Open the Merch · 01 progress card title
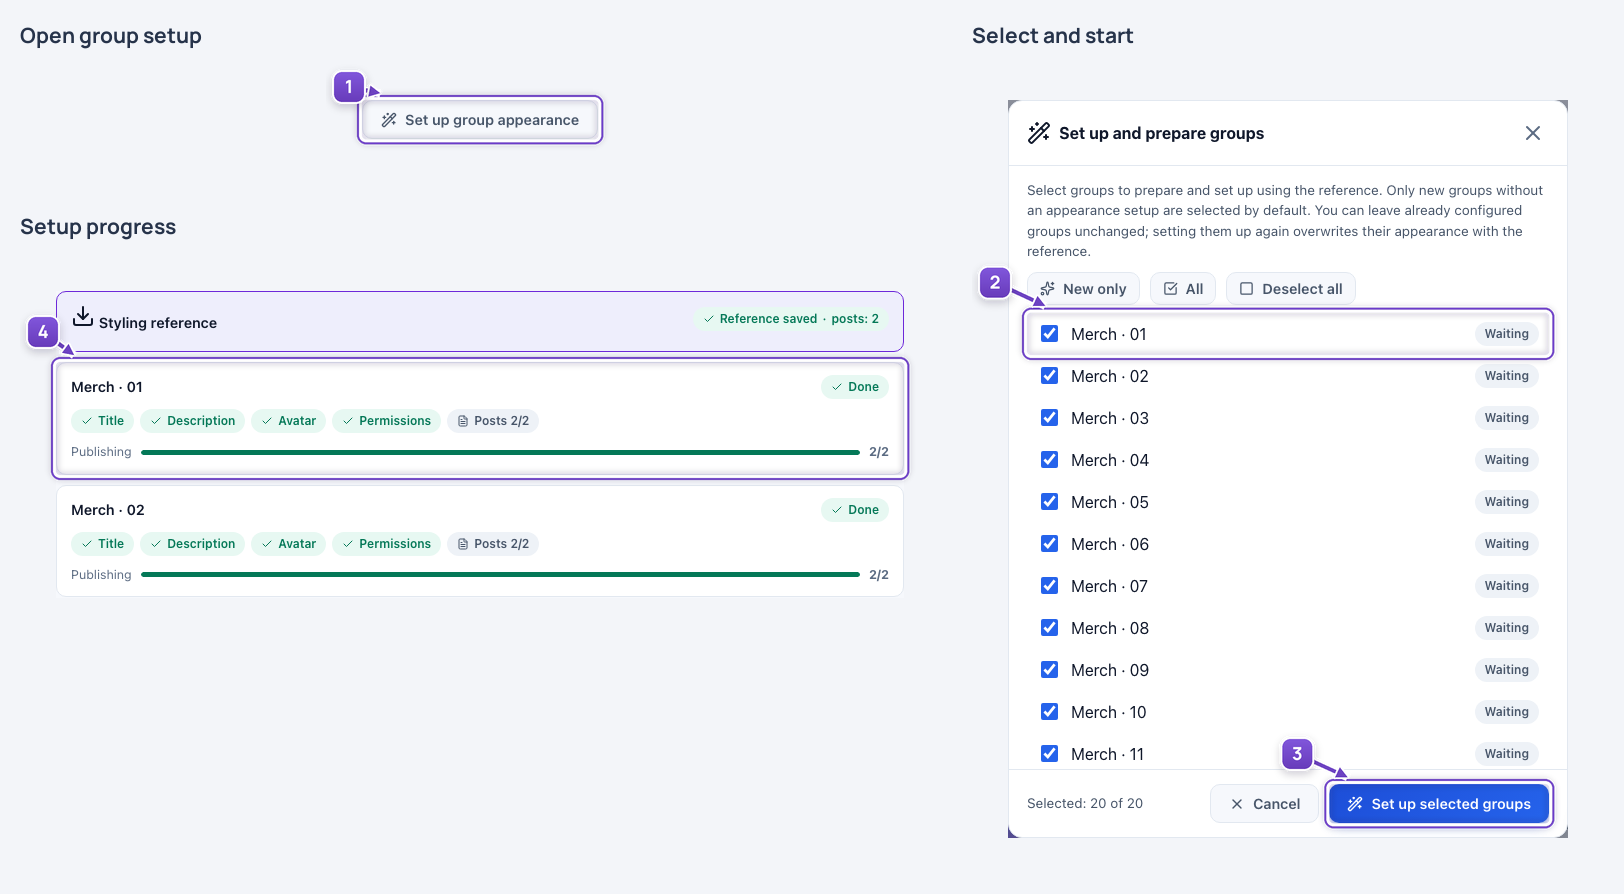1624x894 pixels. coord(107,387)
